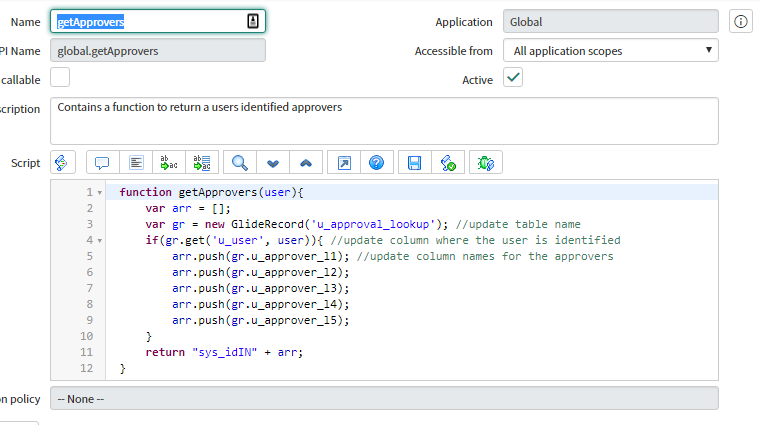Image resolution: width=760 pixels, height=425 pixels.
Task: Click the code line 'return "sys_idIN" + arr;'
Action: (x=224, y=352)
